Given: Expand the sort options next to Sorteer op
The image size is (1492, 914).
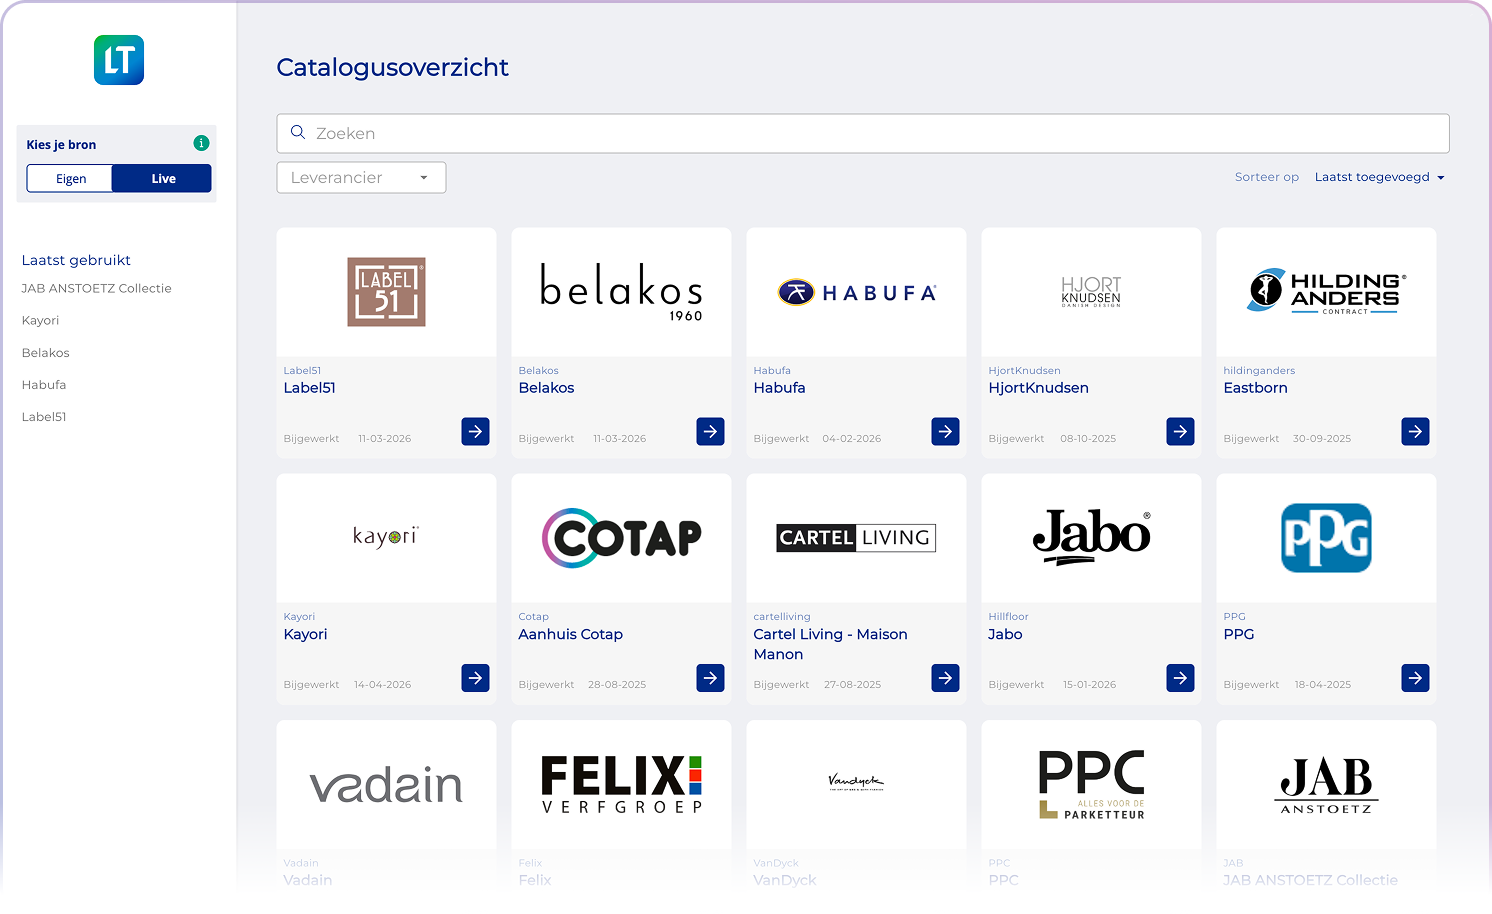Looking at the screenshot, I should (1380, 177).
